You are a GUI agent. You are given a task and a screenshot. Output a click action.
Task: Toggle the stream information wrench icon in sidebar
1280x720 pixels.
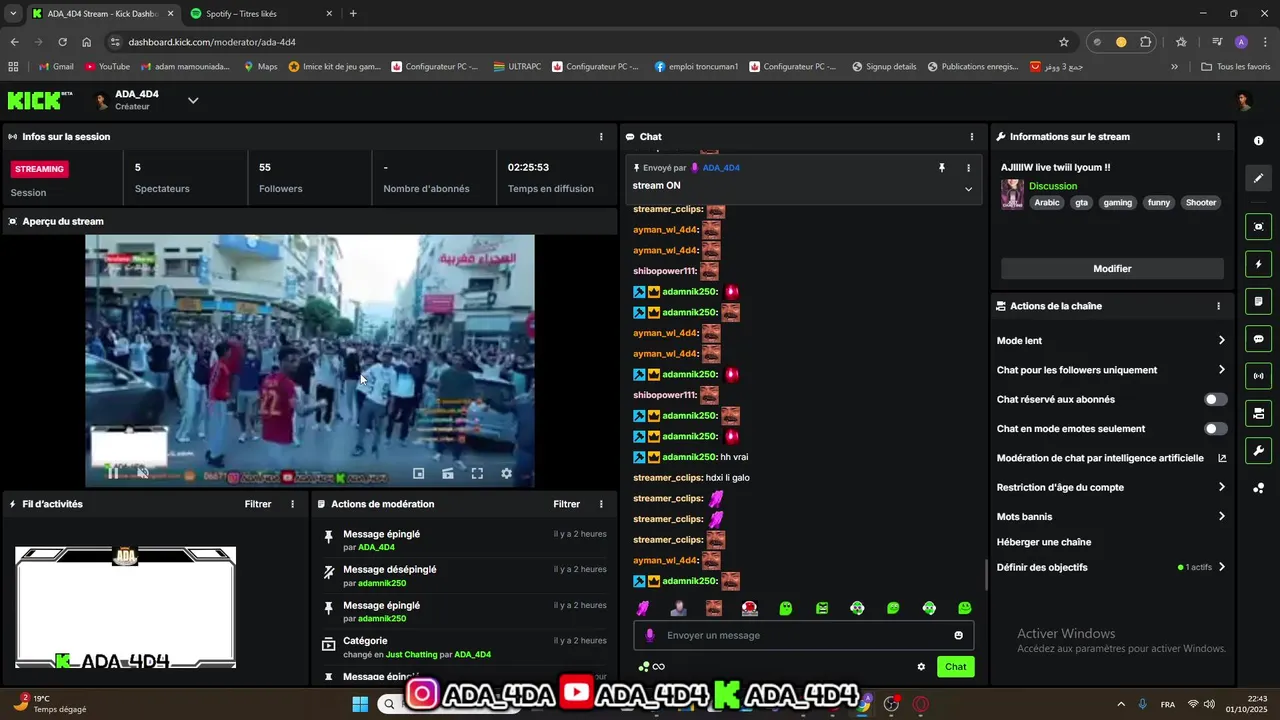click(1258, 451)
